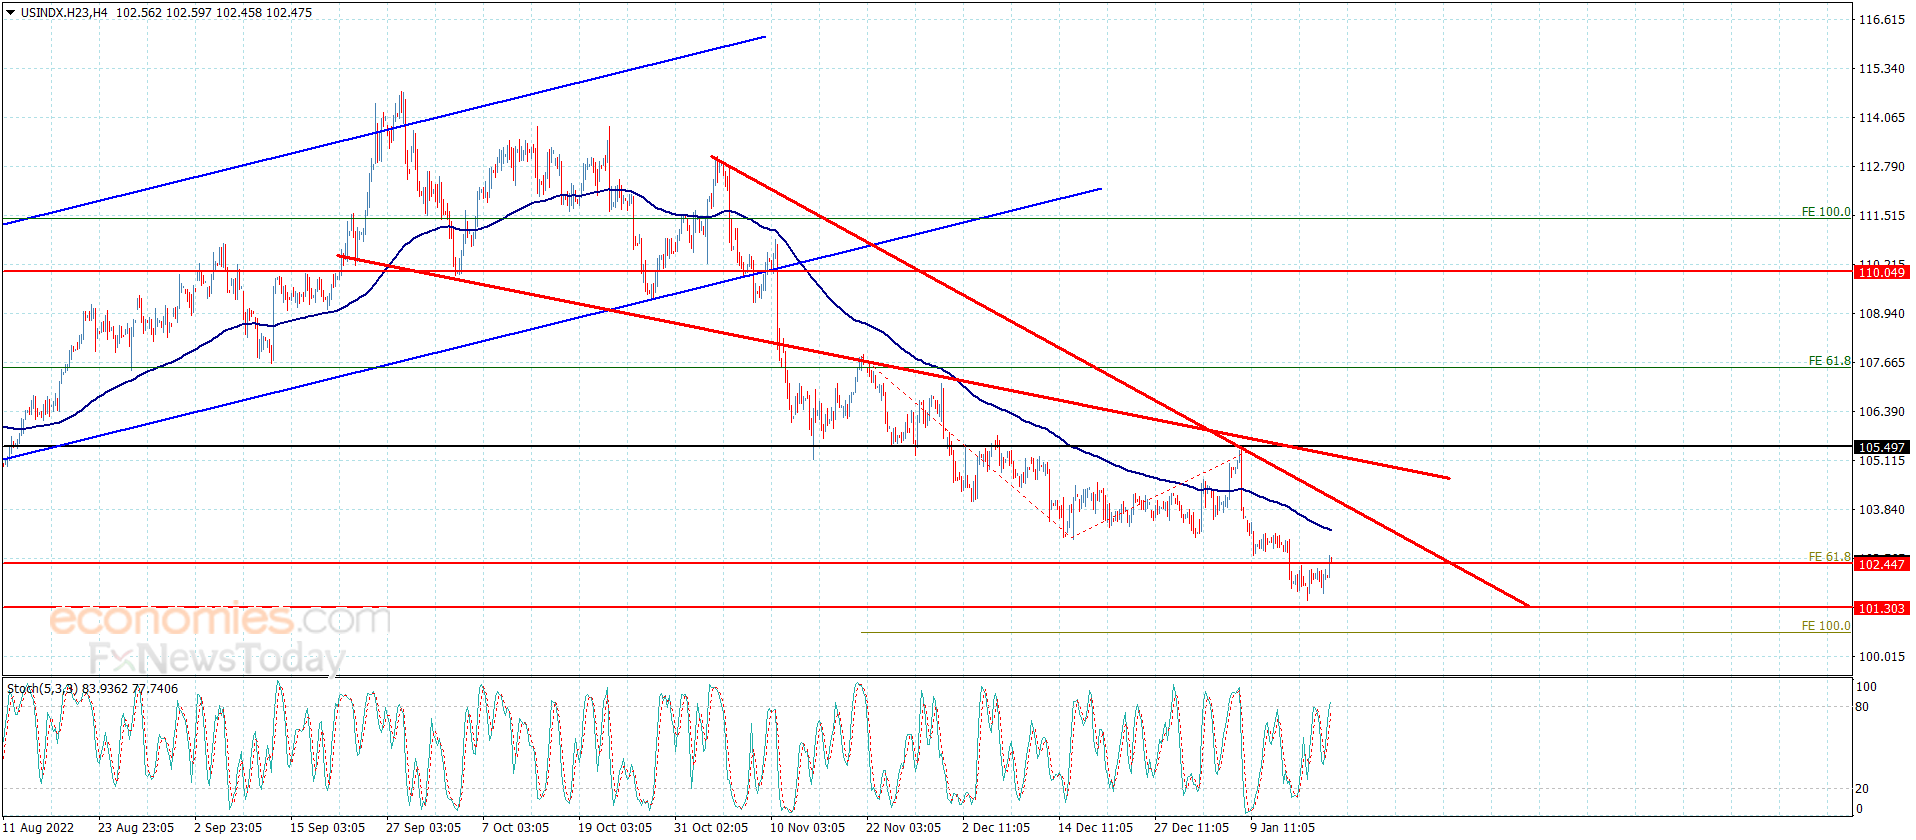Select the red 110.049 price level tag
The image size is (1916, 840).
(1881, 272)
